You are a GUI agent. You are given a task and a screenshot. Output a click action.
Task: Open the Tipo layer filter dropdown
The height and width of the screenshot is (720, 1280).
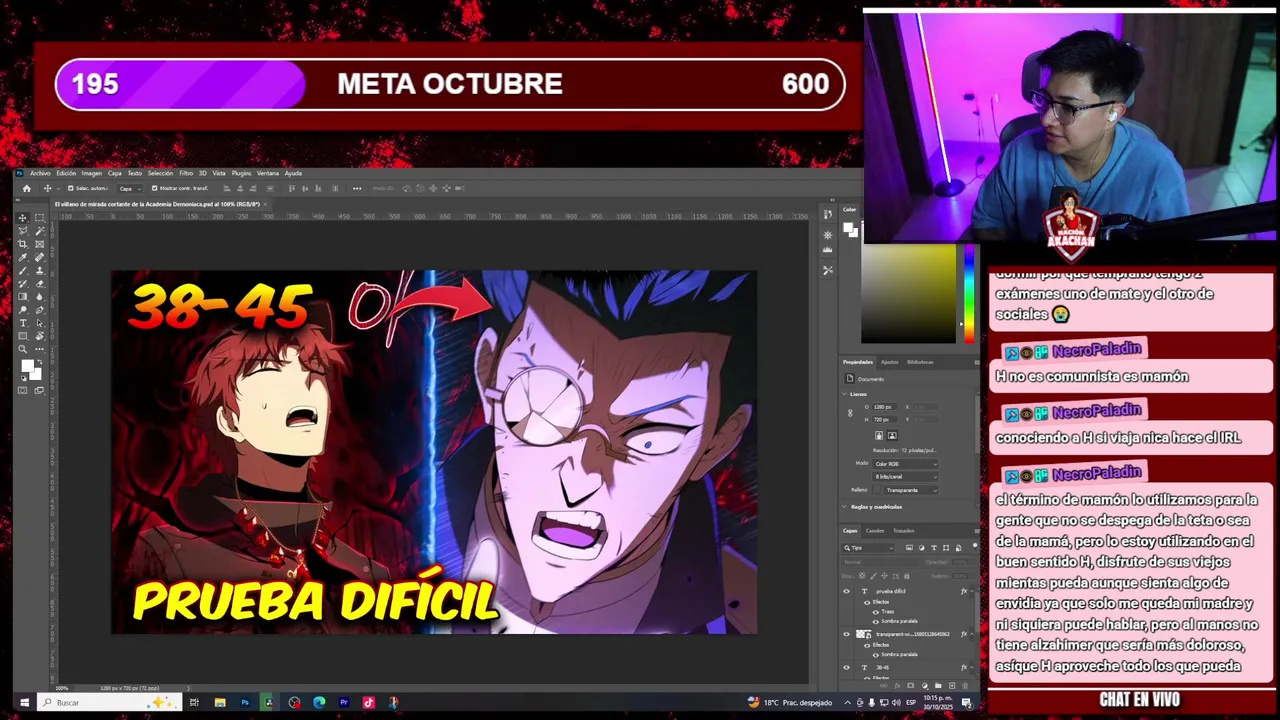pos(868,547)
